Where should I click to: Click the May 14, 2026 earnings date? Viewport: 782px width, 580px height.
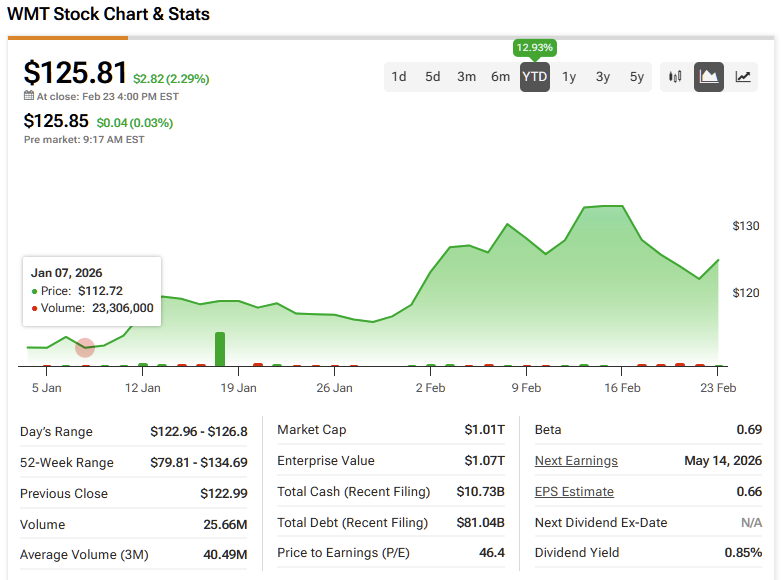point(723,460)
